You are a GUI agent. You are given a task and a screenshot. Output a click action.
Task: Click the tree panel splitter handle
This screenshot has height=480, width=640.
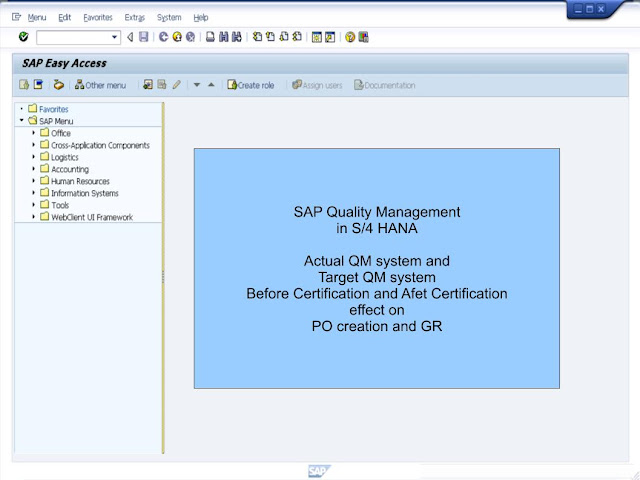(x=163, y=277)
